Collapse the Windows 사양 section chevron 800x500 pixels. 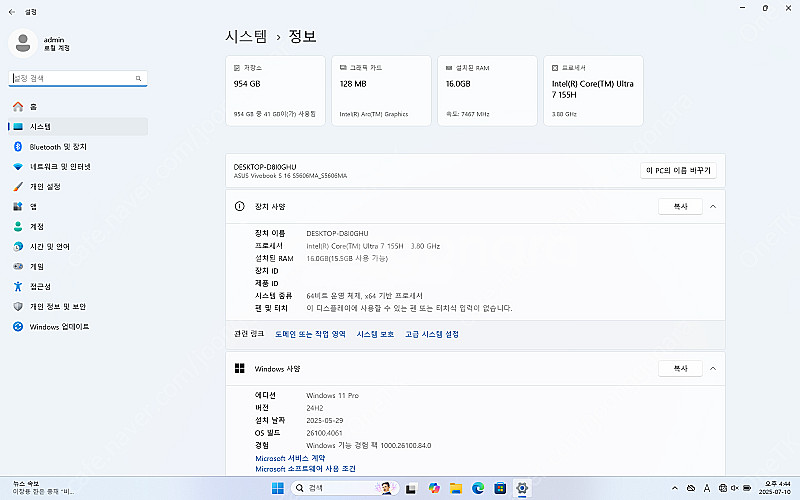coord(713,368)
